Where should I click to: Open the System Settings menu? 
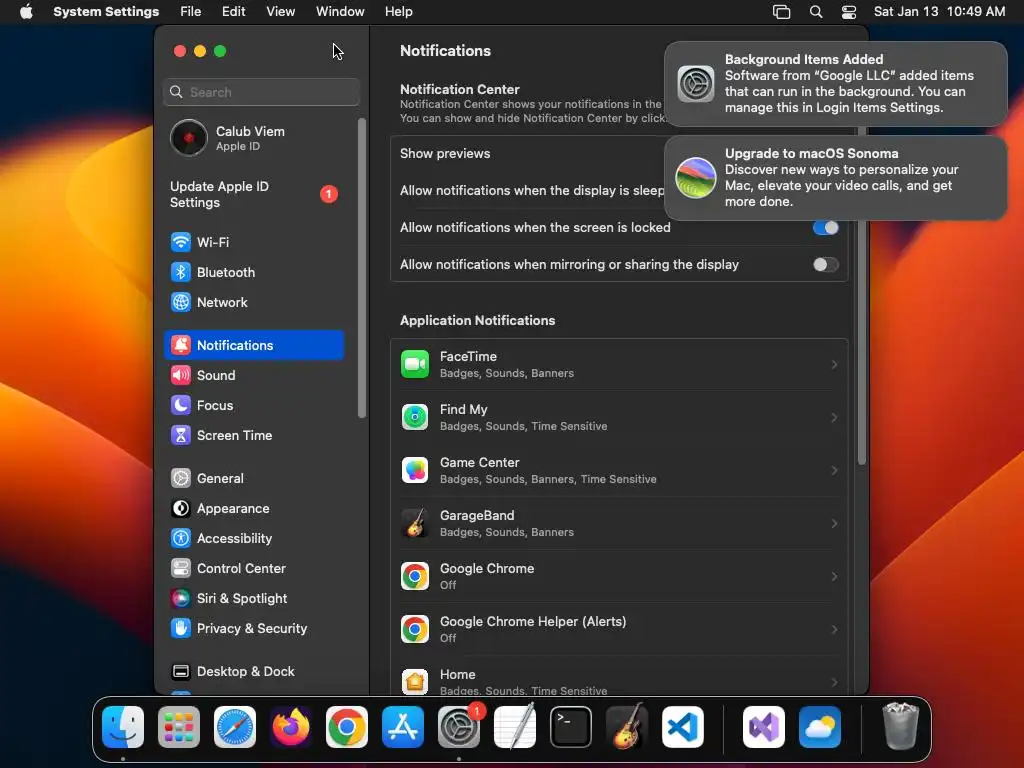coord(106,12)
